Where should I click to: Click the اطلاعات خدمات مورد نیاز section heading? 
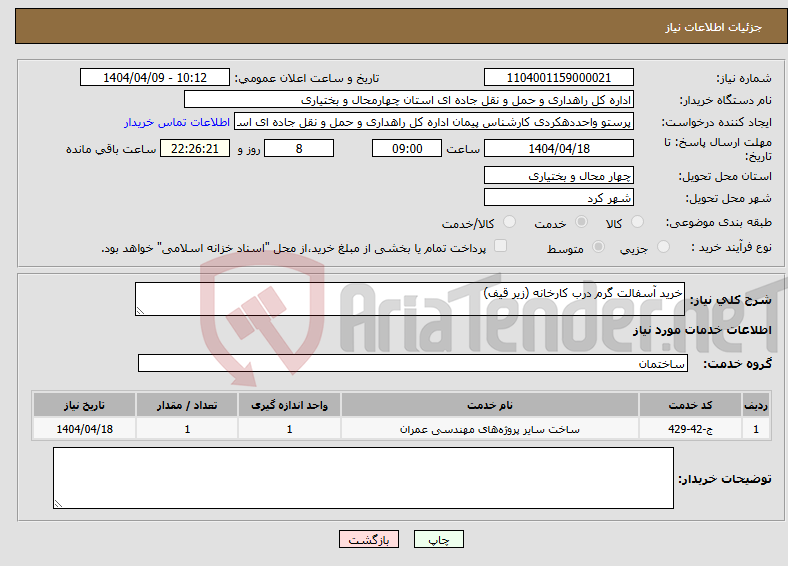coord(702,330)
